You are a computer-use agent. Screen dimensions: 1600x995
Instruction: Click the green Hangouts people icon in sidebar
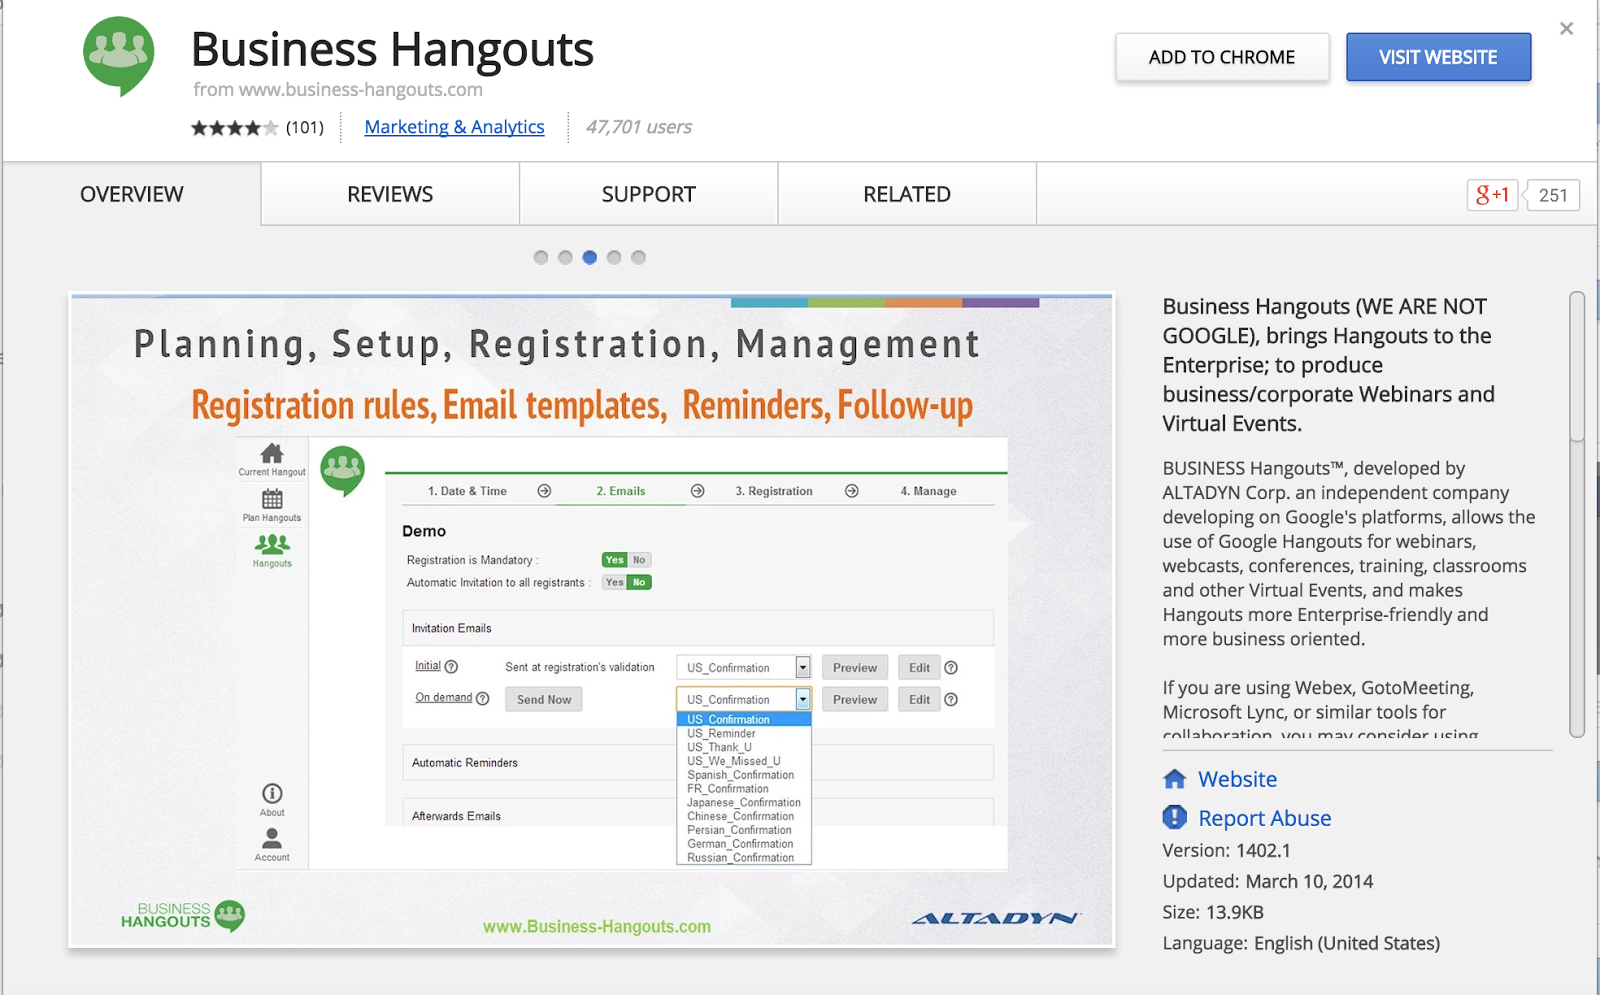tap(270, 545)
